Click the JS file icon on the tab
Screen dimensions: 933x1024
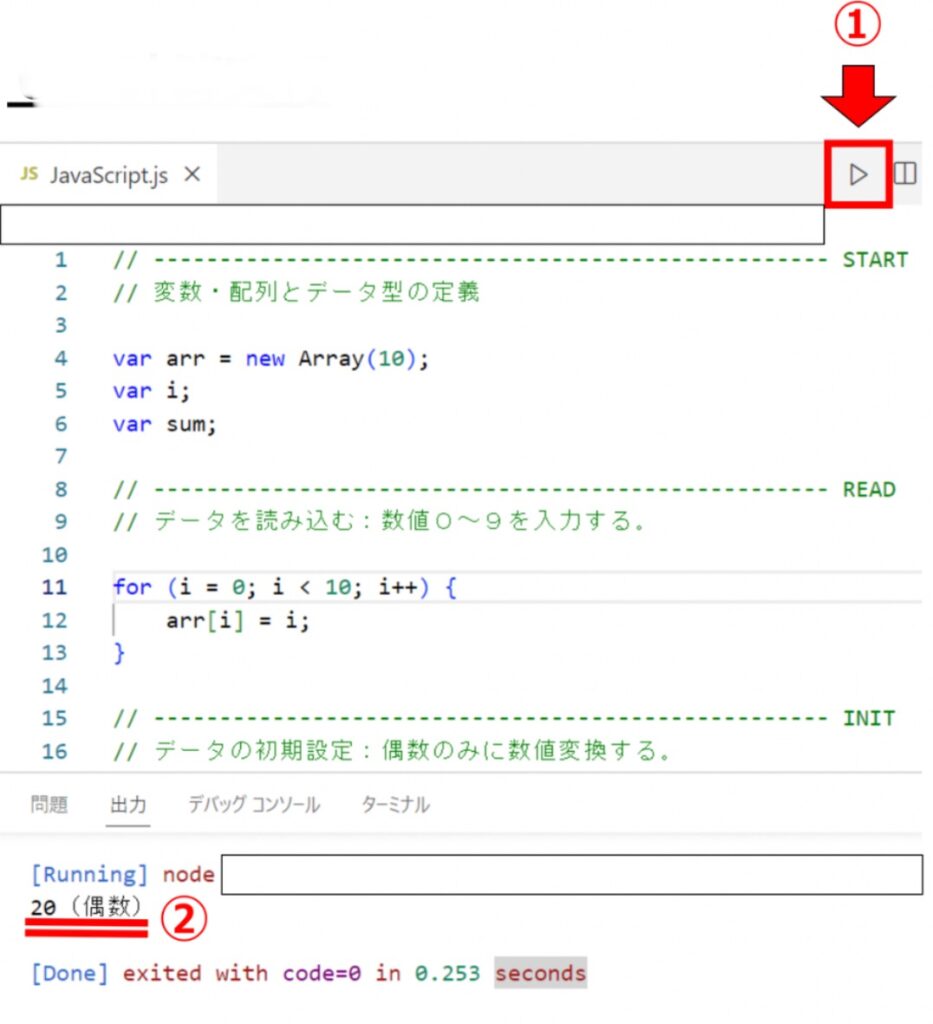coord(29,174)
